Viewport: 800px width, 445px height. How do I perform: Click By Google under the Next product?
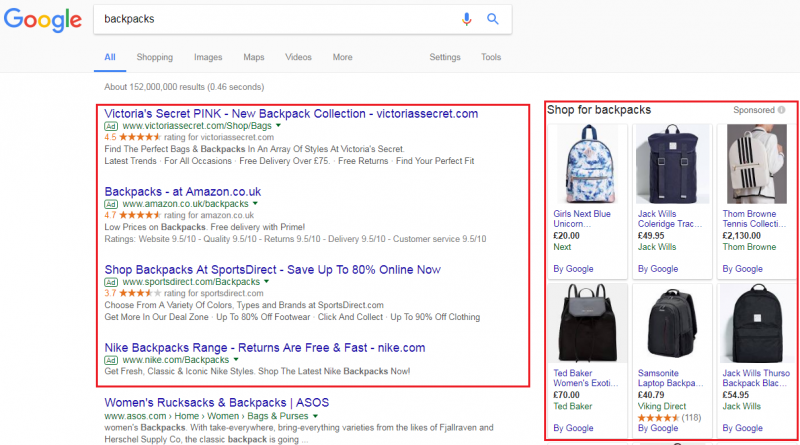(573, 269)
